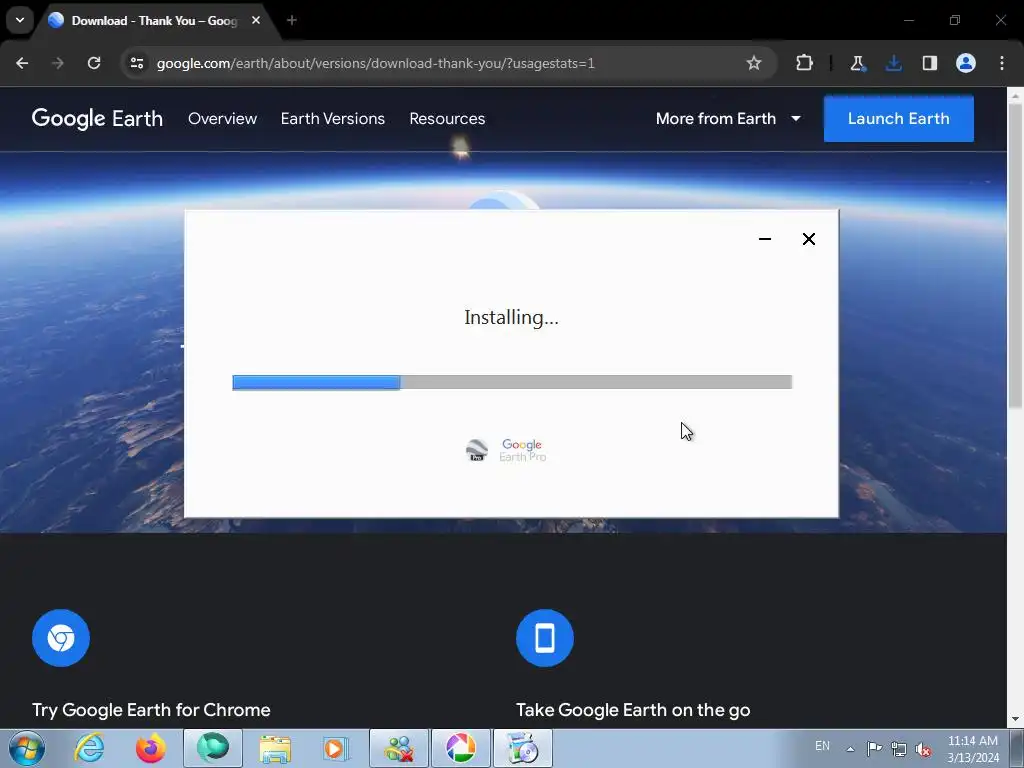Click the page vertical scrollbar thumb

tap(1015, 256)
